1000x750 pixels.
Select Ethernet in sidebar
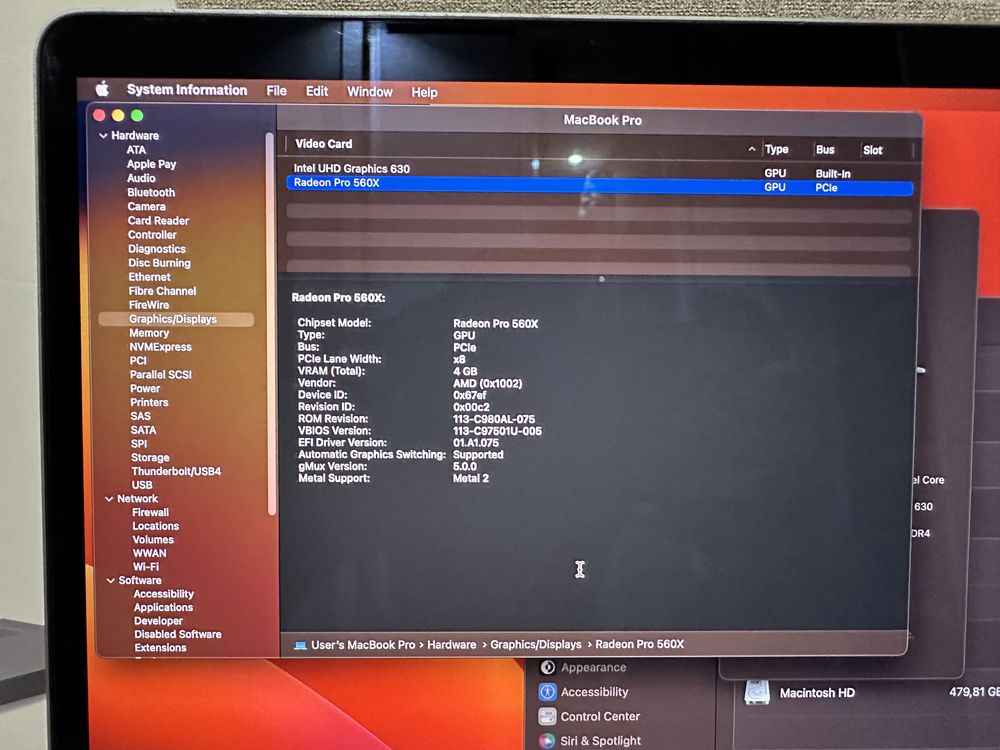tap(149, 277)
